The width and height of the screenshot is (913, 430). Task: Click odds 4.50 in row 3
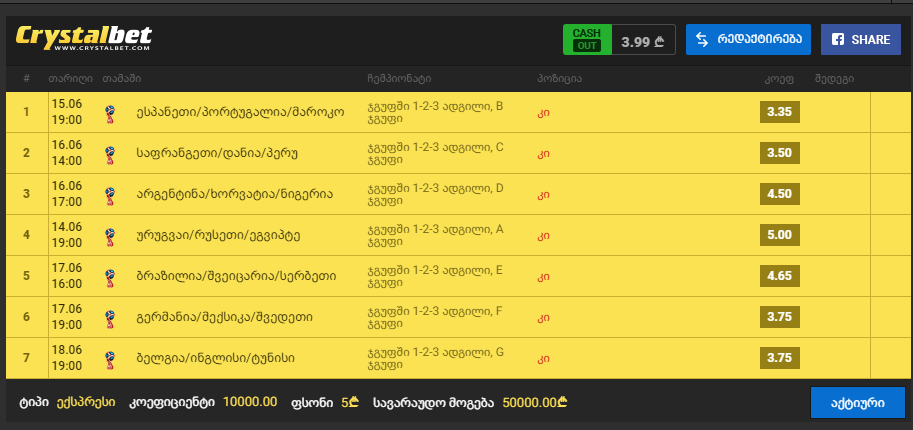click(780, 194)
